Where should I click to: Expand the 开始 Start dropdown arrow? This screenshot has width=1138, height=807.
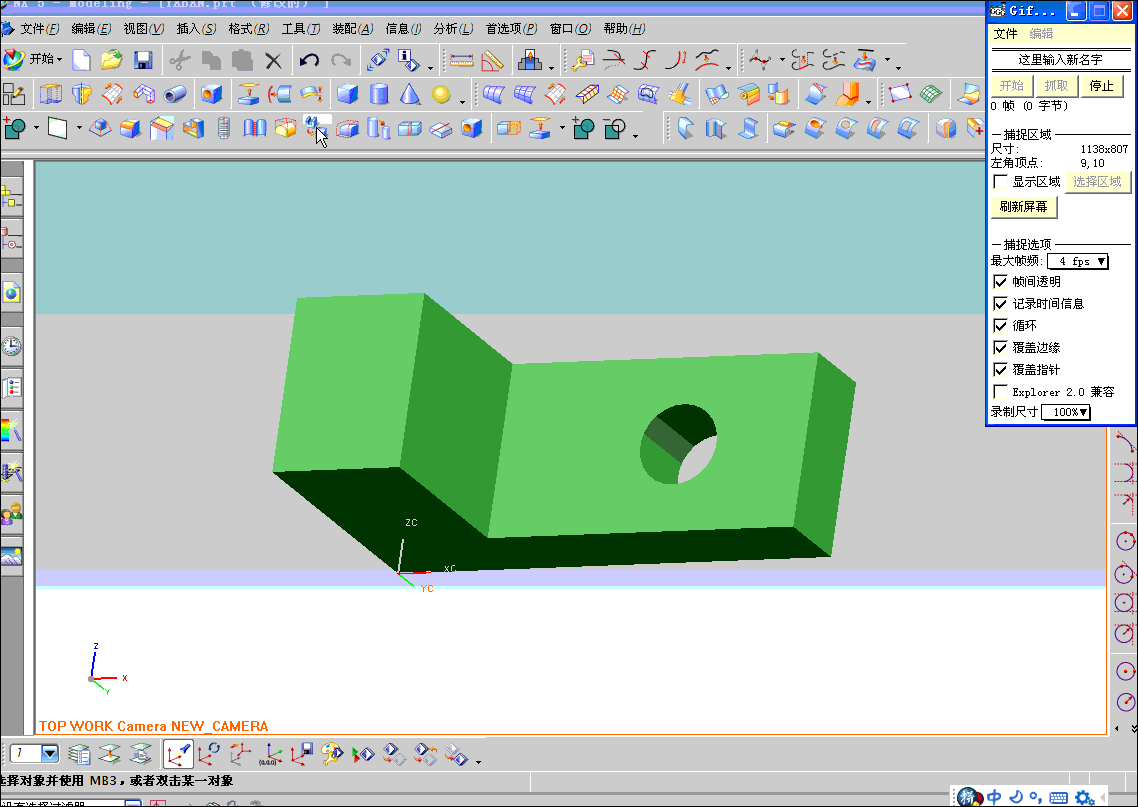[60, 60]
